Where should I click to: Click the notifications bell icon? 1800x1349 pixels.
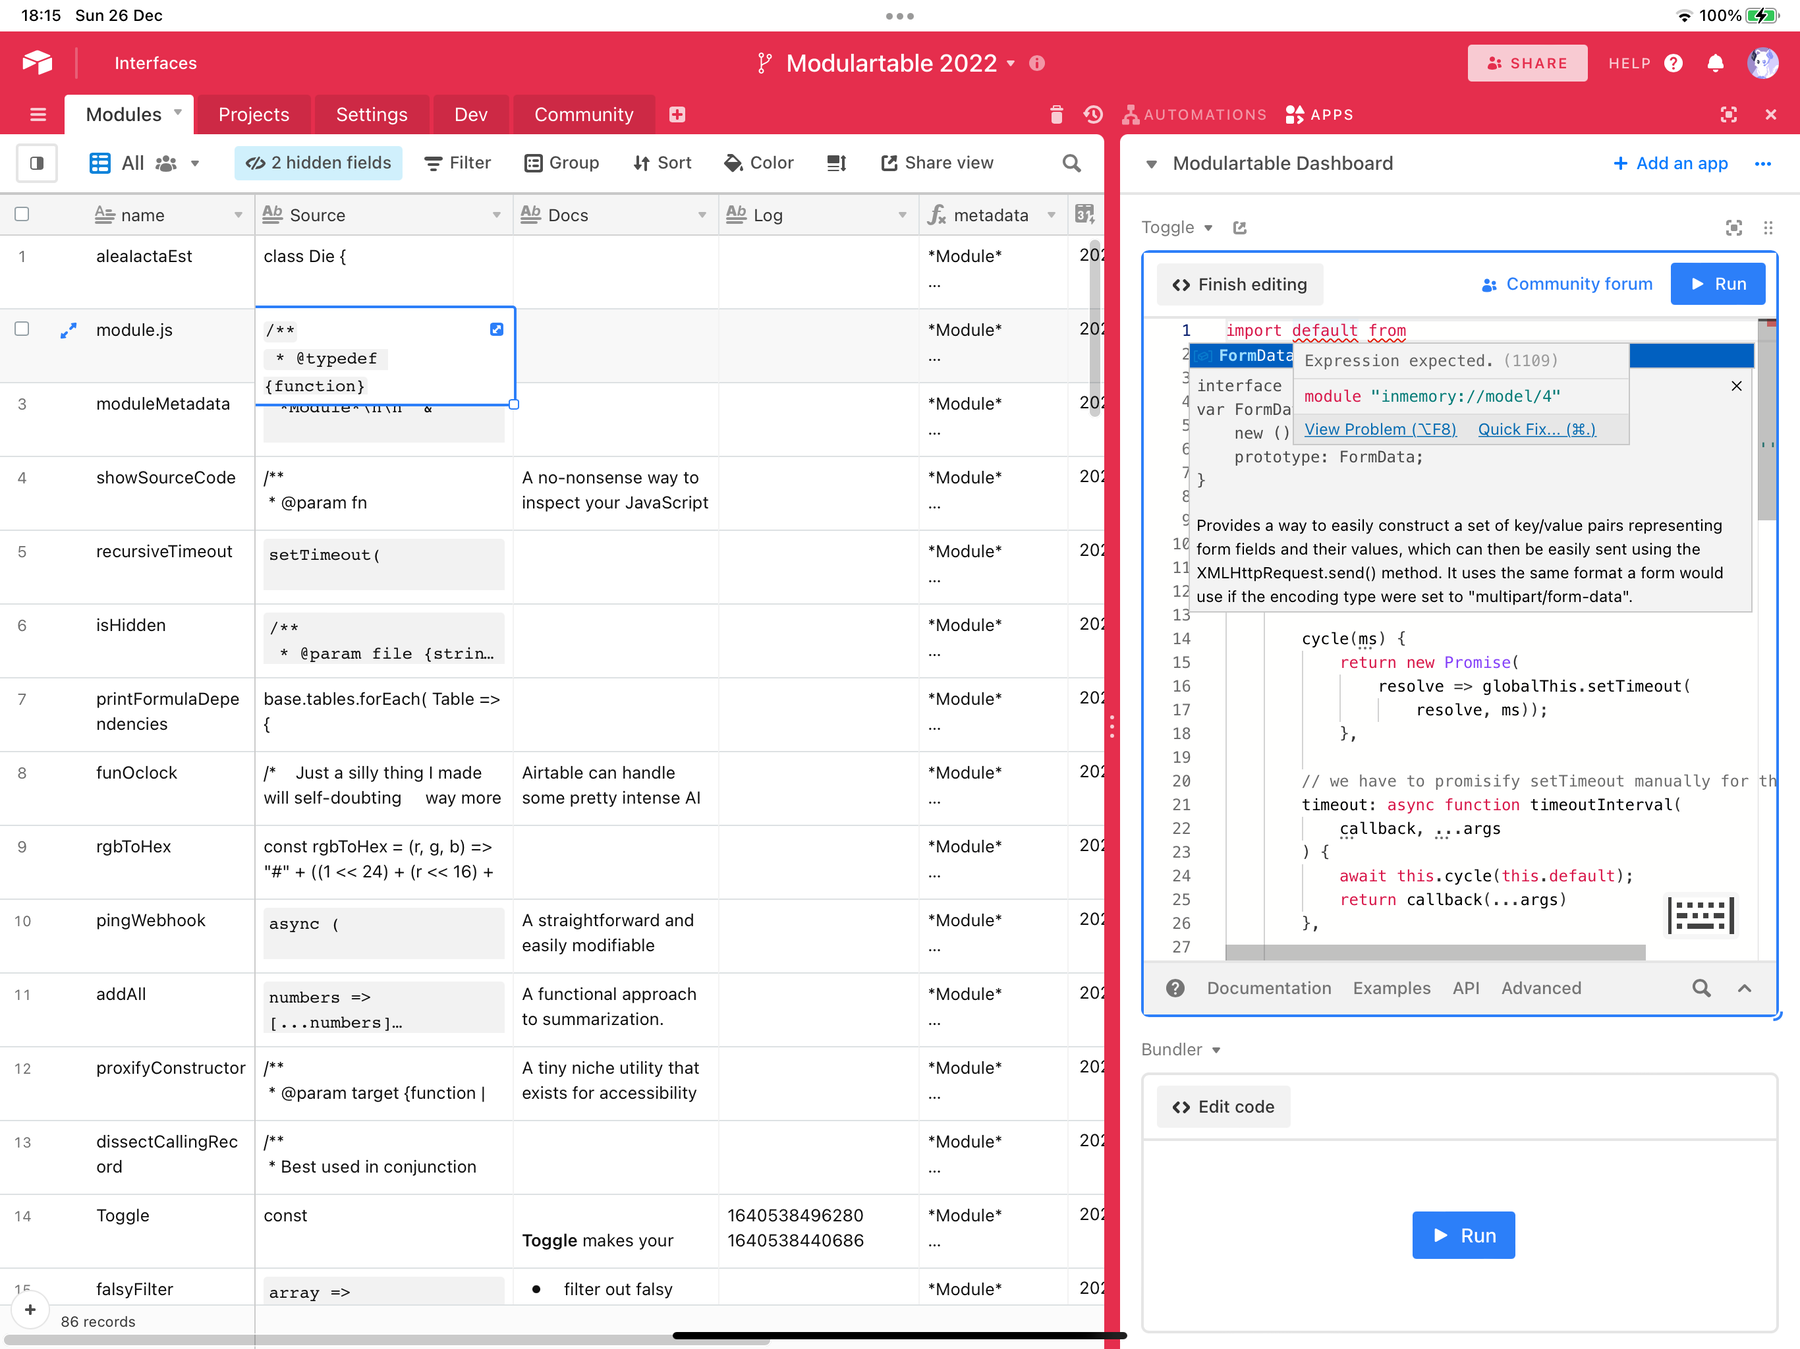tap(1715, 63)
